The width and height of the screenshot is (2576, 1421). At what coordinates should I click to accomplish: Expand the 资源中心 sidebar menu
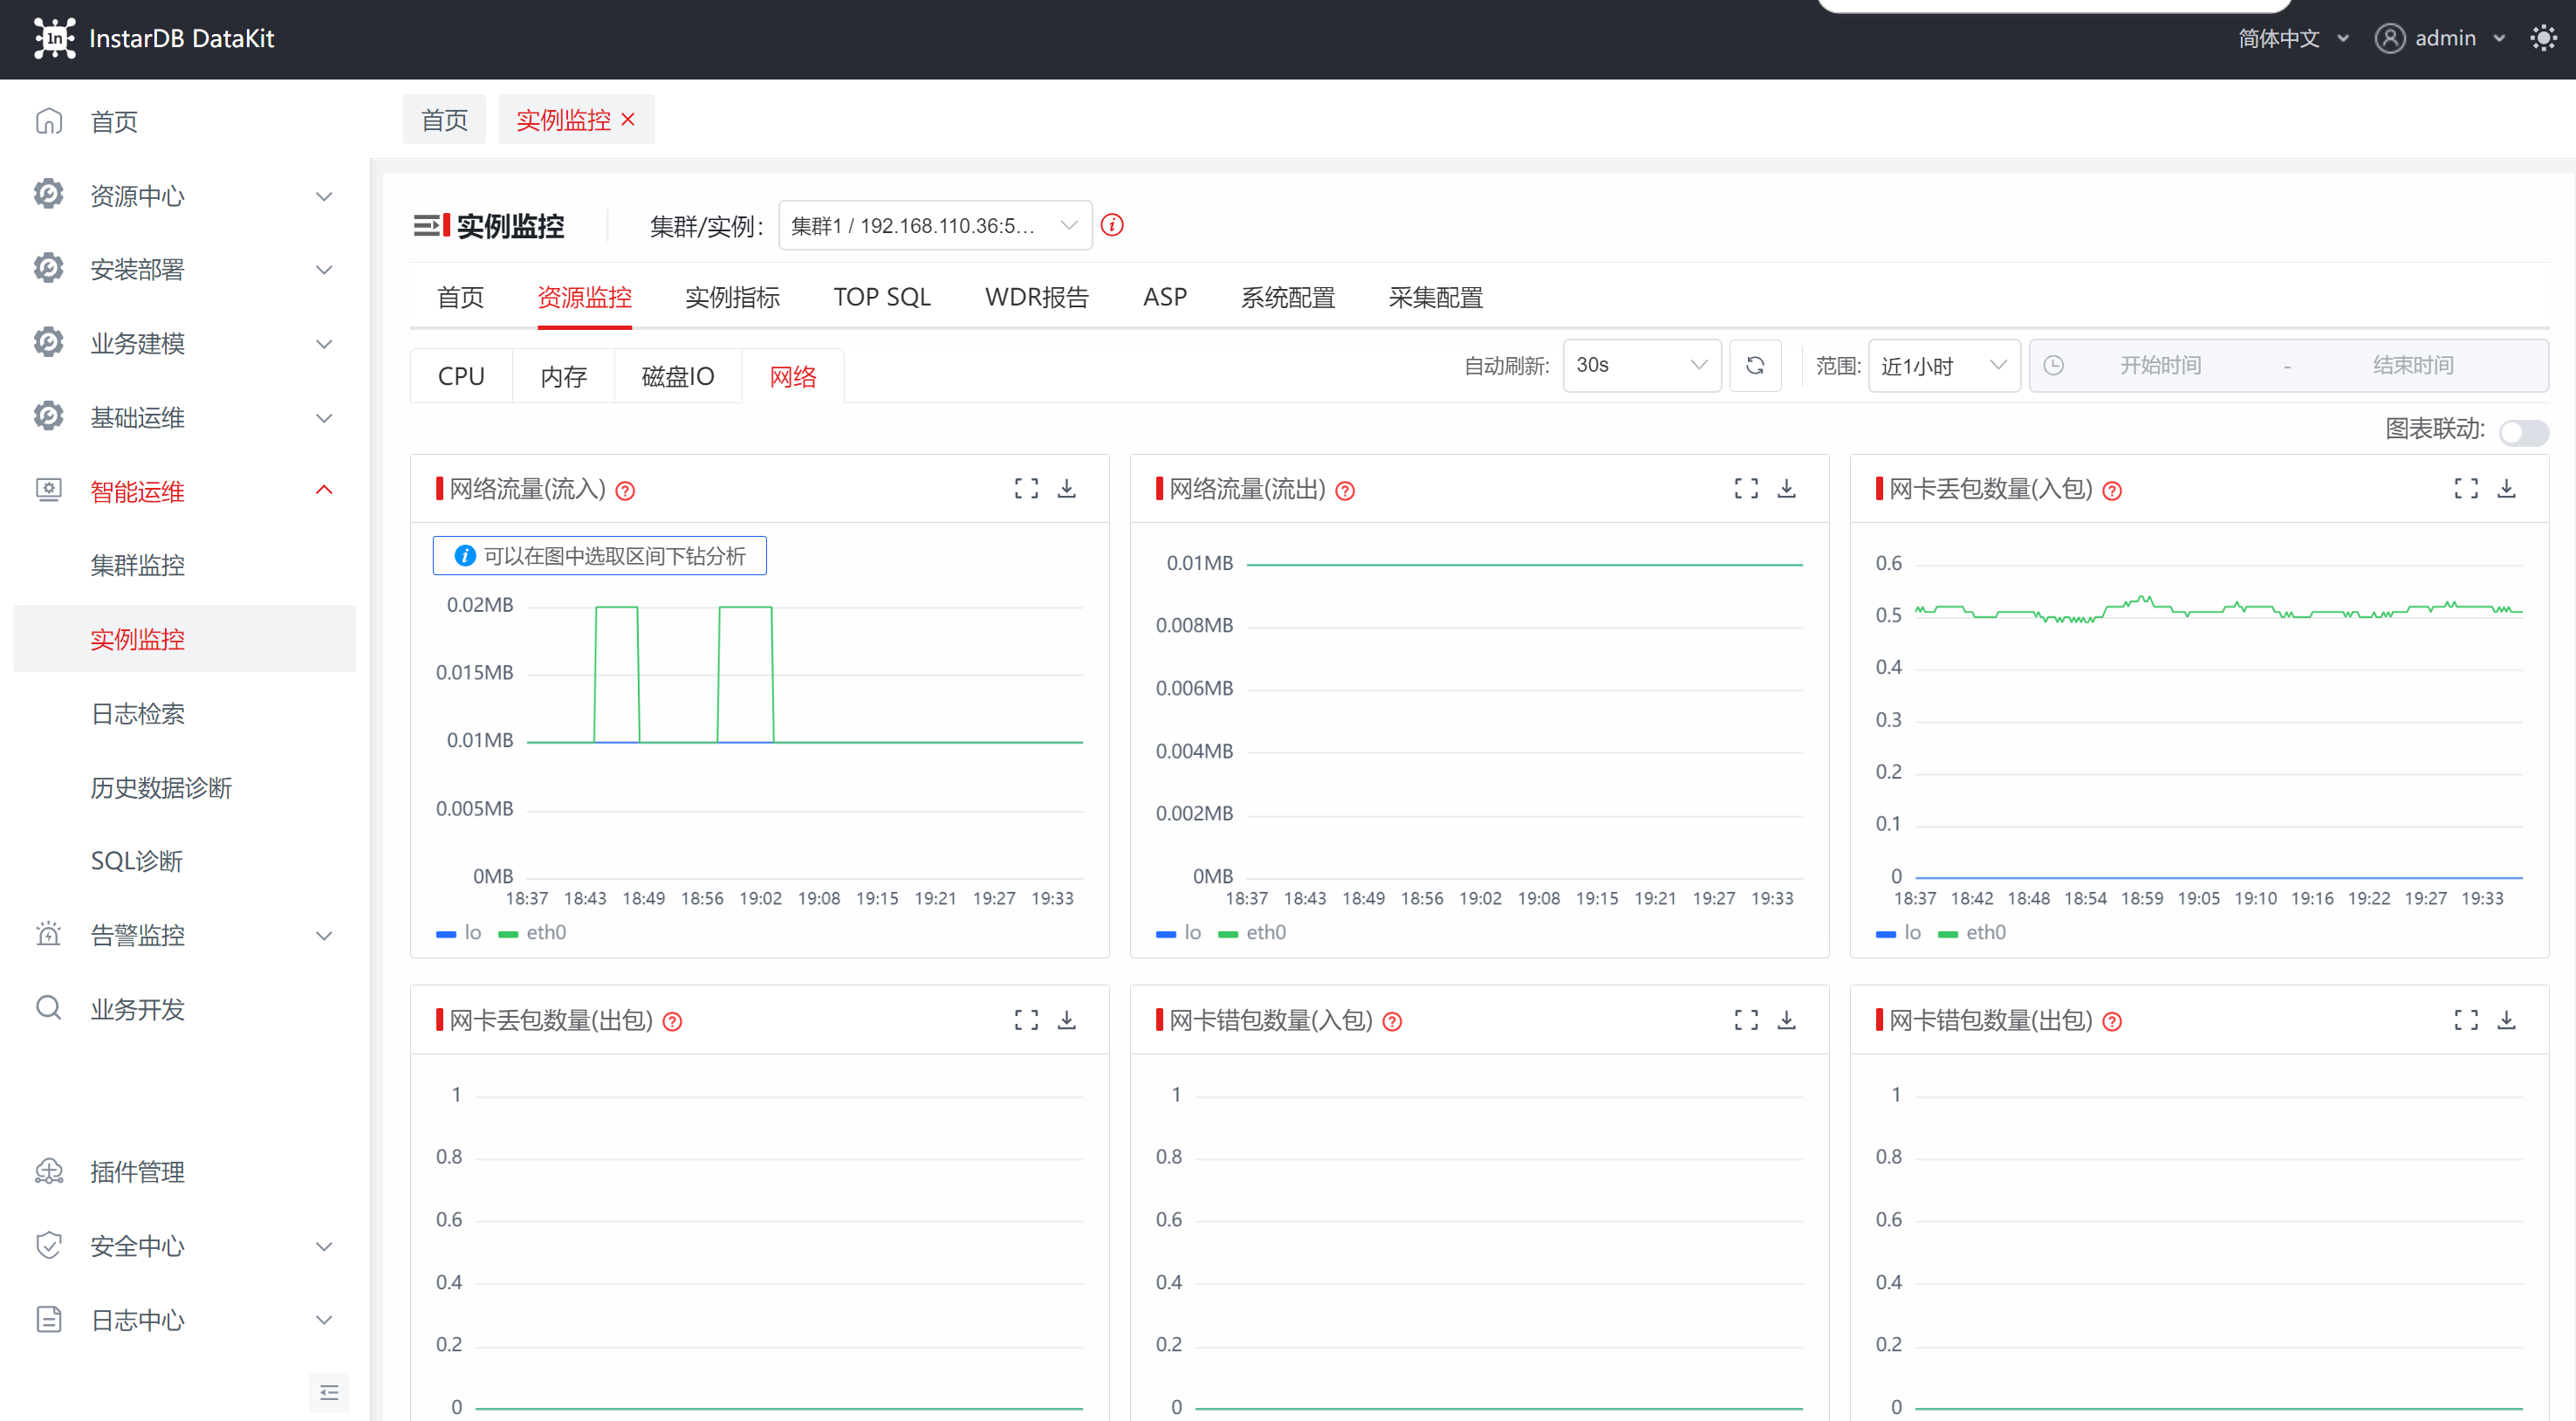coord(185,196)
